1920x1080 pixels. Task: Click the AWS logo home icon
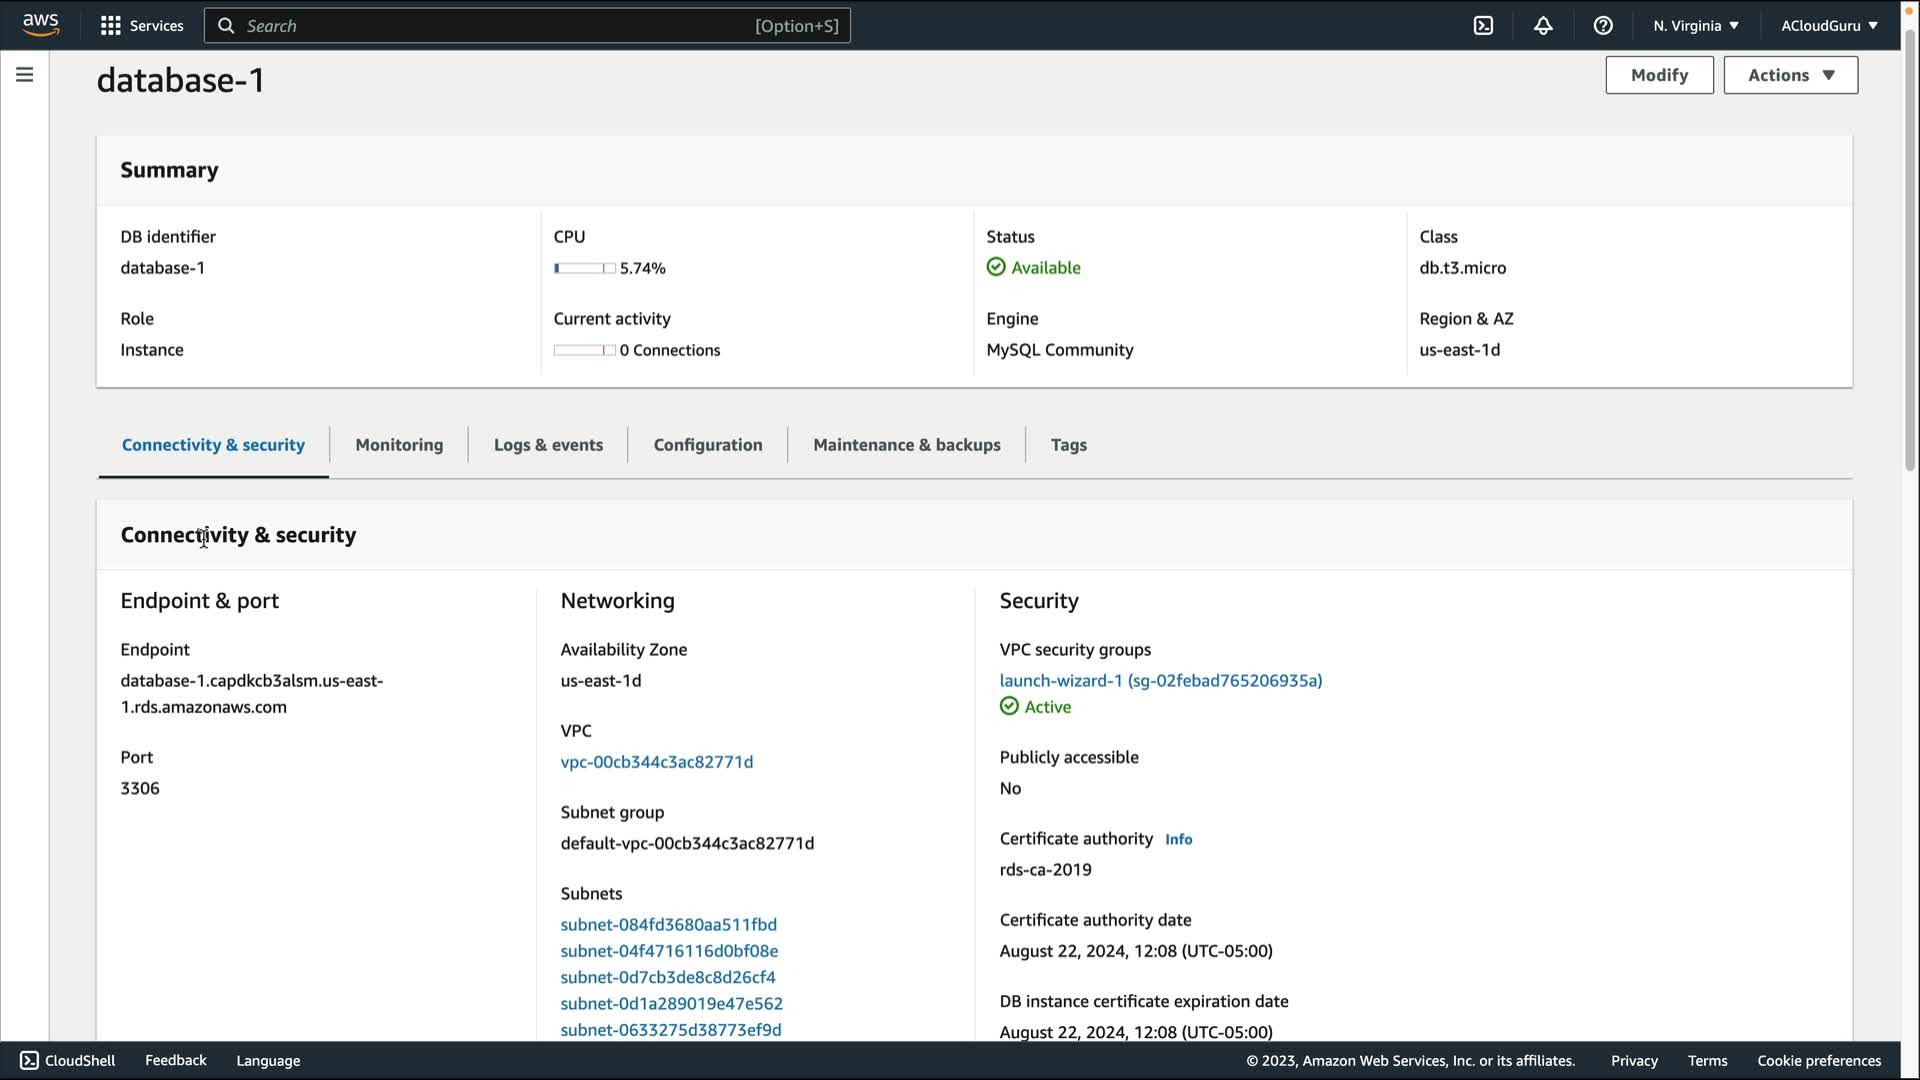pyautogui.click(x=41, y=25)
